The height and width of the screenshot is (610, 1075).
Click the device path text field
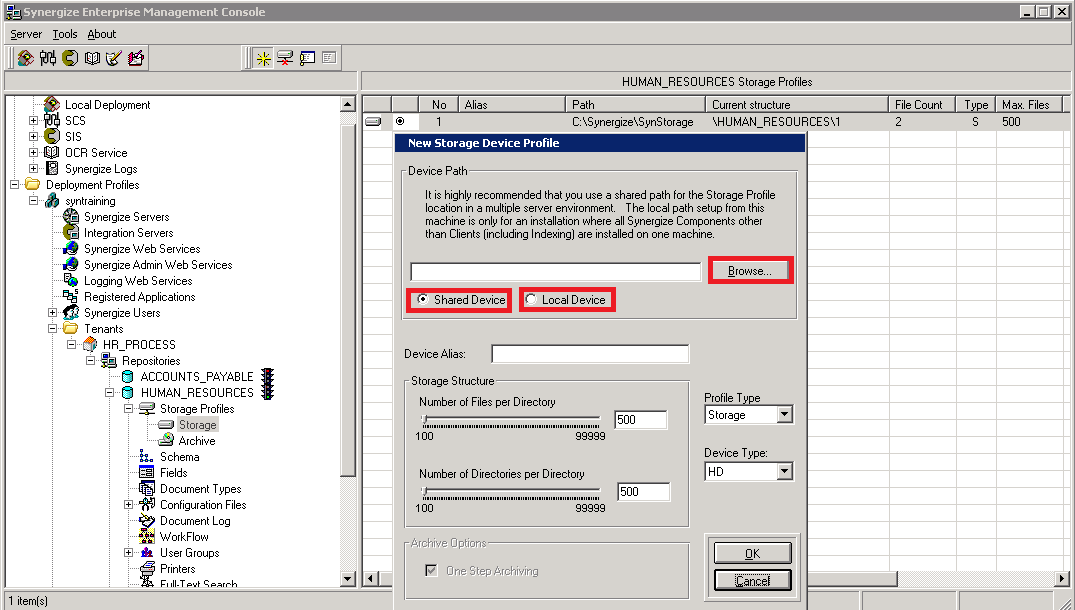555,271
